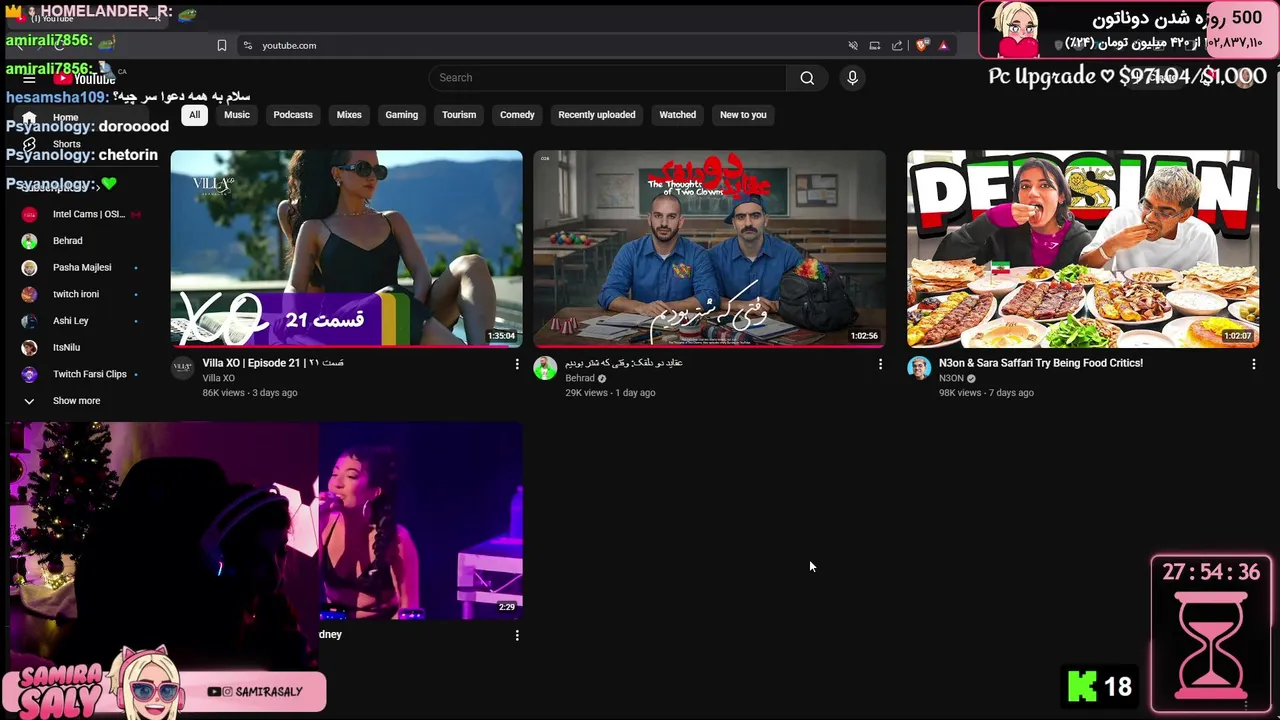Click the "29K views · 1 day ago" text

(610, 393)
